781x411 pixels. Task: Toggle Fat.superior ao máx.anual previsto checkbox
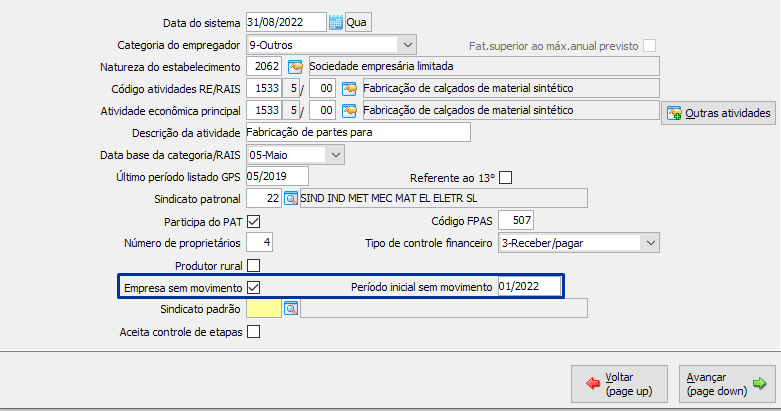click(649, 46)
